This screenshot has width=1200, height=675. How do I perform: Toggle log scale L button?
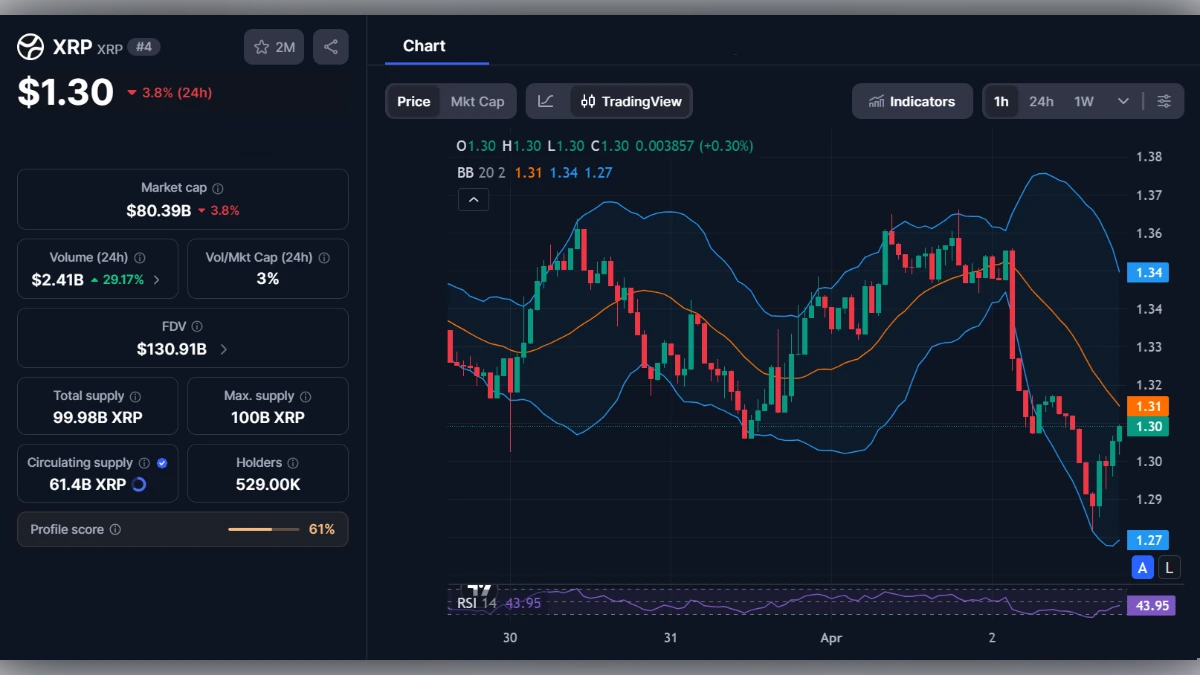pos(1170,568)
